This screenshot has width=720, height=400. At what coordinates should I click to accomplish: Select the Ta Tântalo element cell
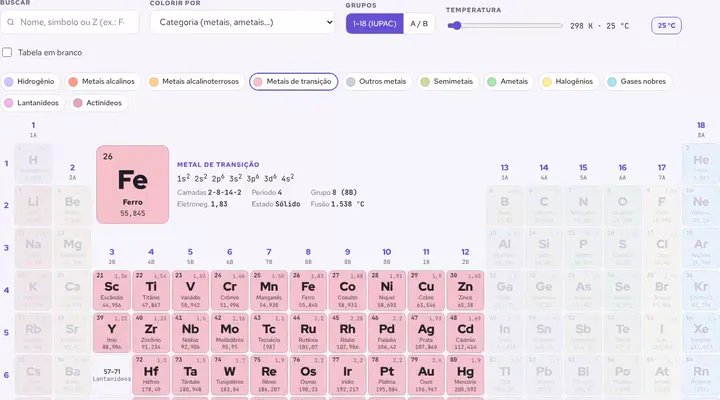(190, 375)
